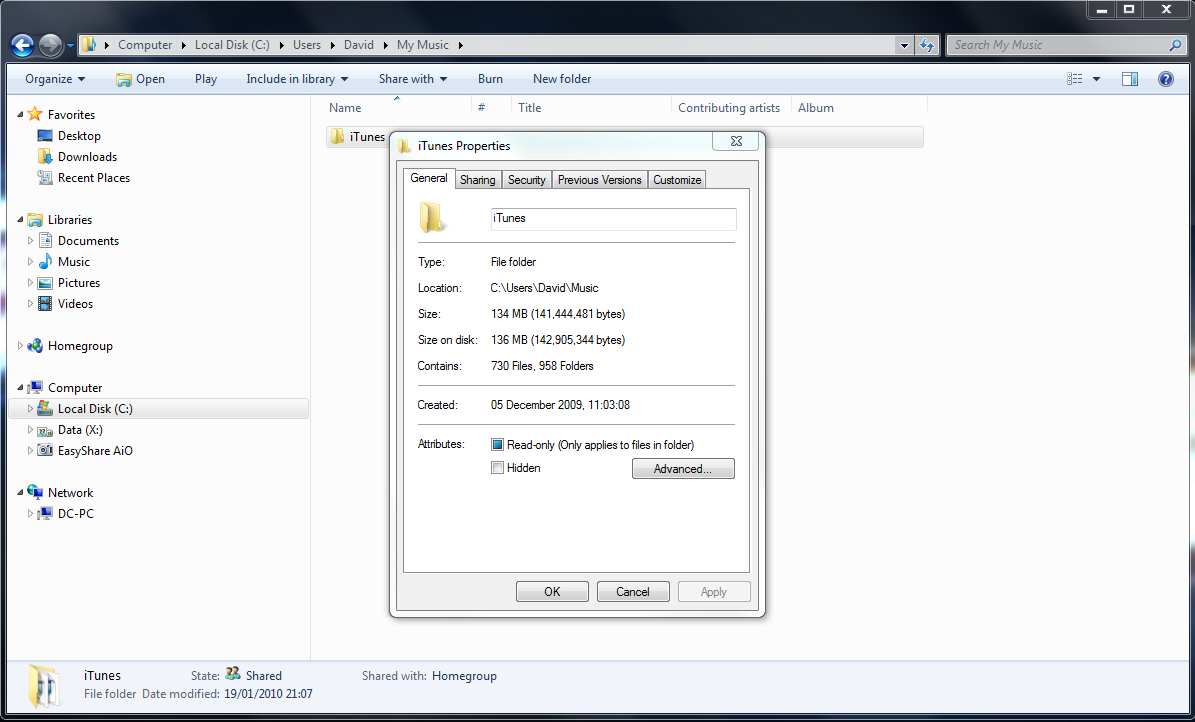Open Help with the question mark icon
The image size is (1195, 722).
(1165, 79)
